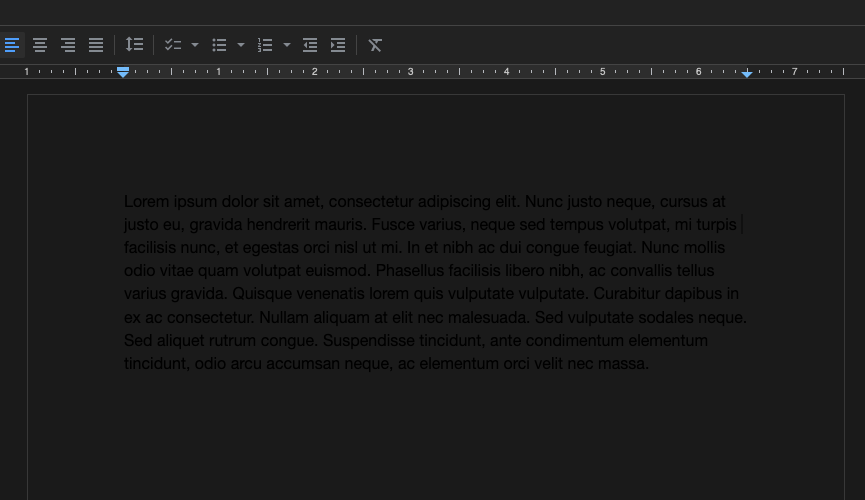Select justify alignment
The image size is (865, 500).
point(96,45)
